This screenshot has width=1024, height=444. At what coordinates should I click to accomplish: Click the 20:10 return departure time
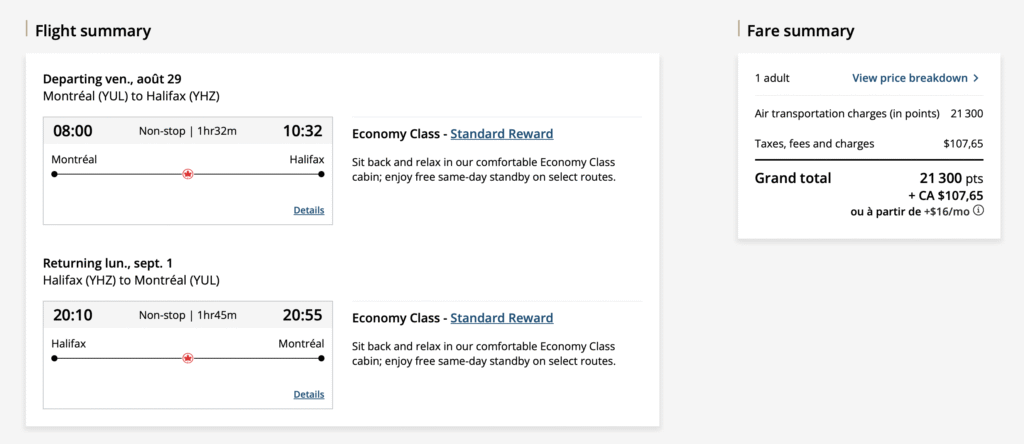tap(73, 315)
